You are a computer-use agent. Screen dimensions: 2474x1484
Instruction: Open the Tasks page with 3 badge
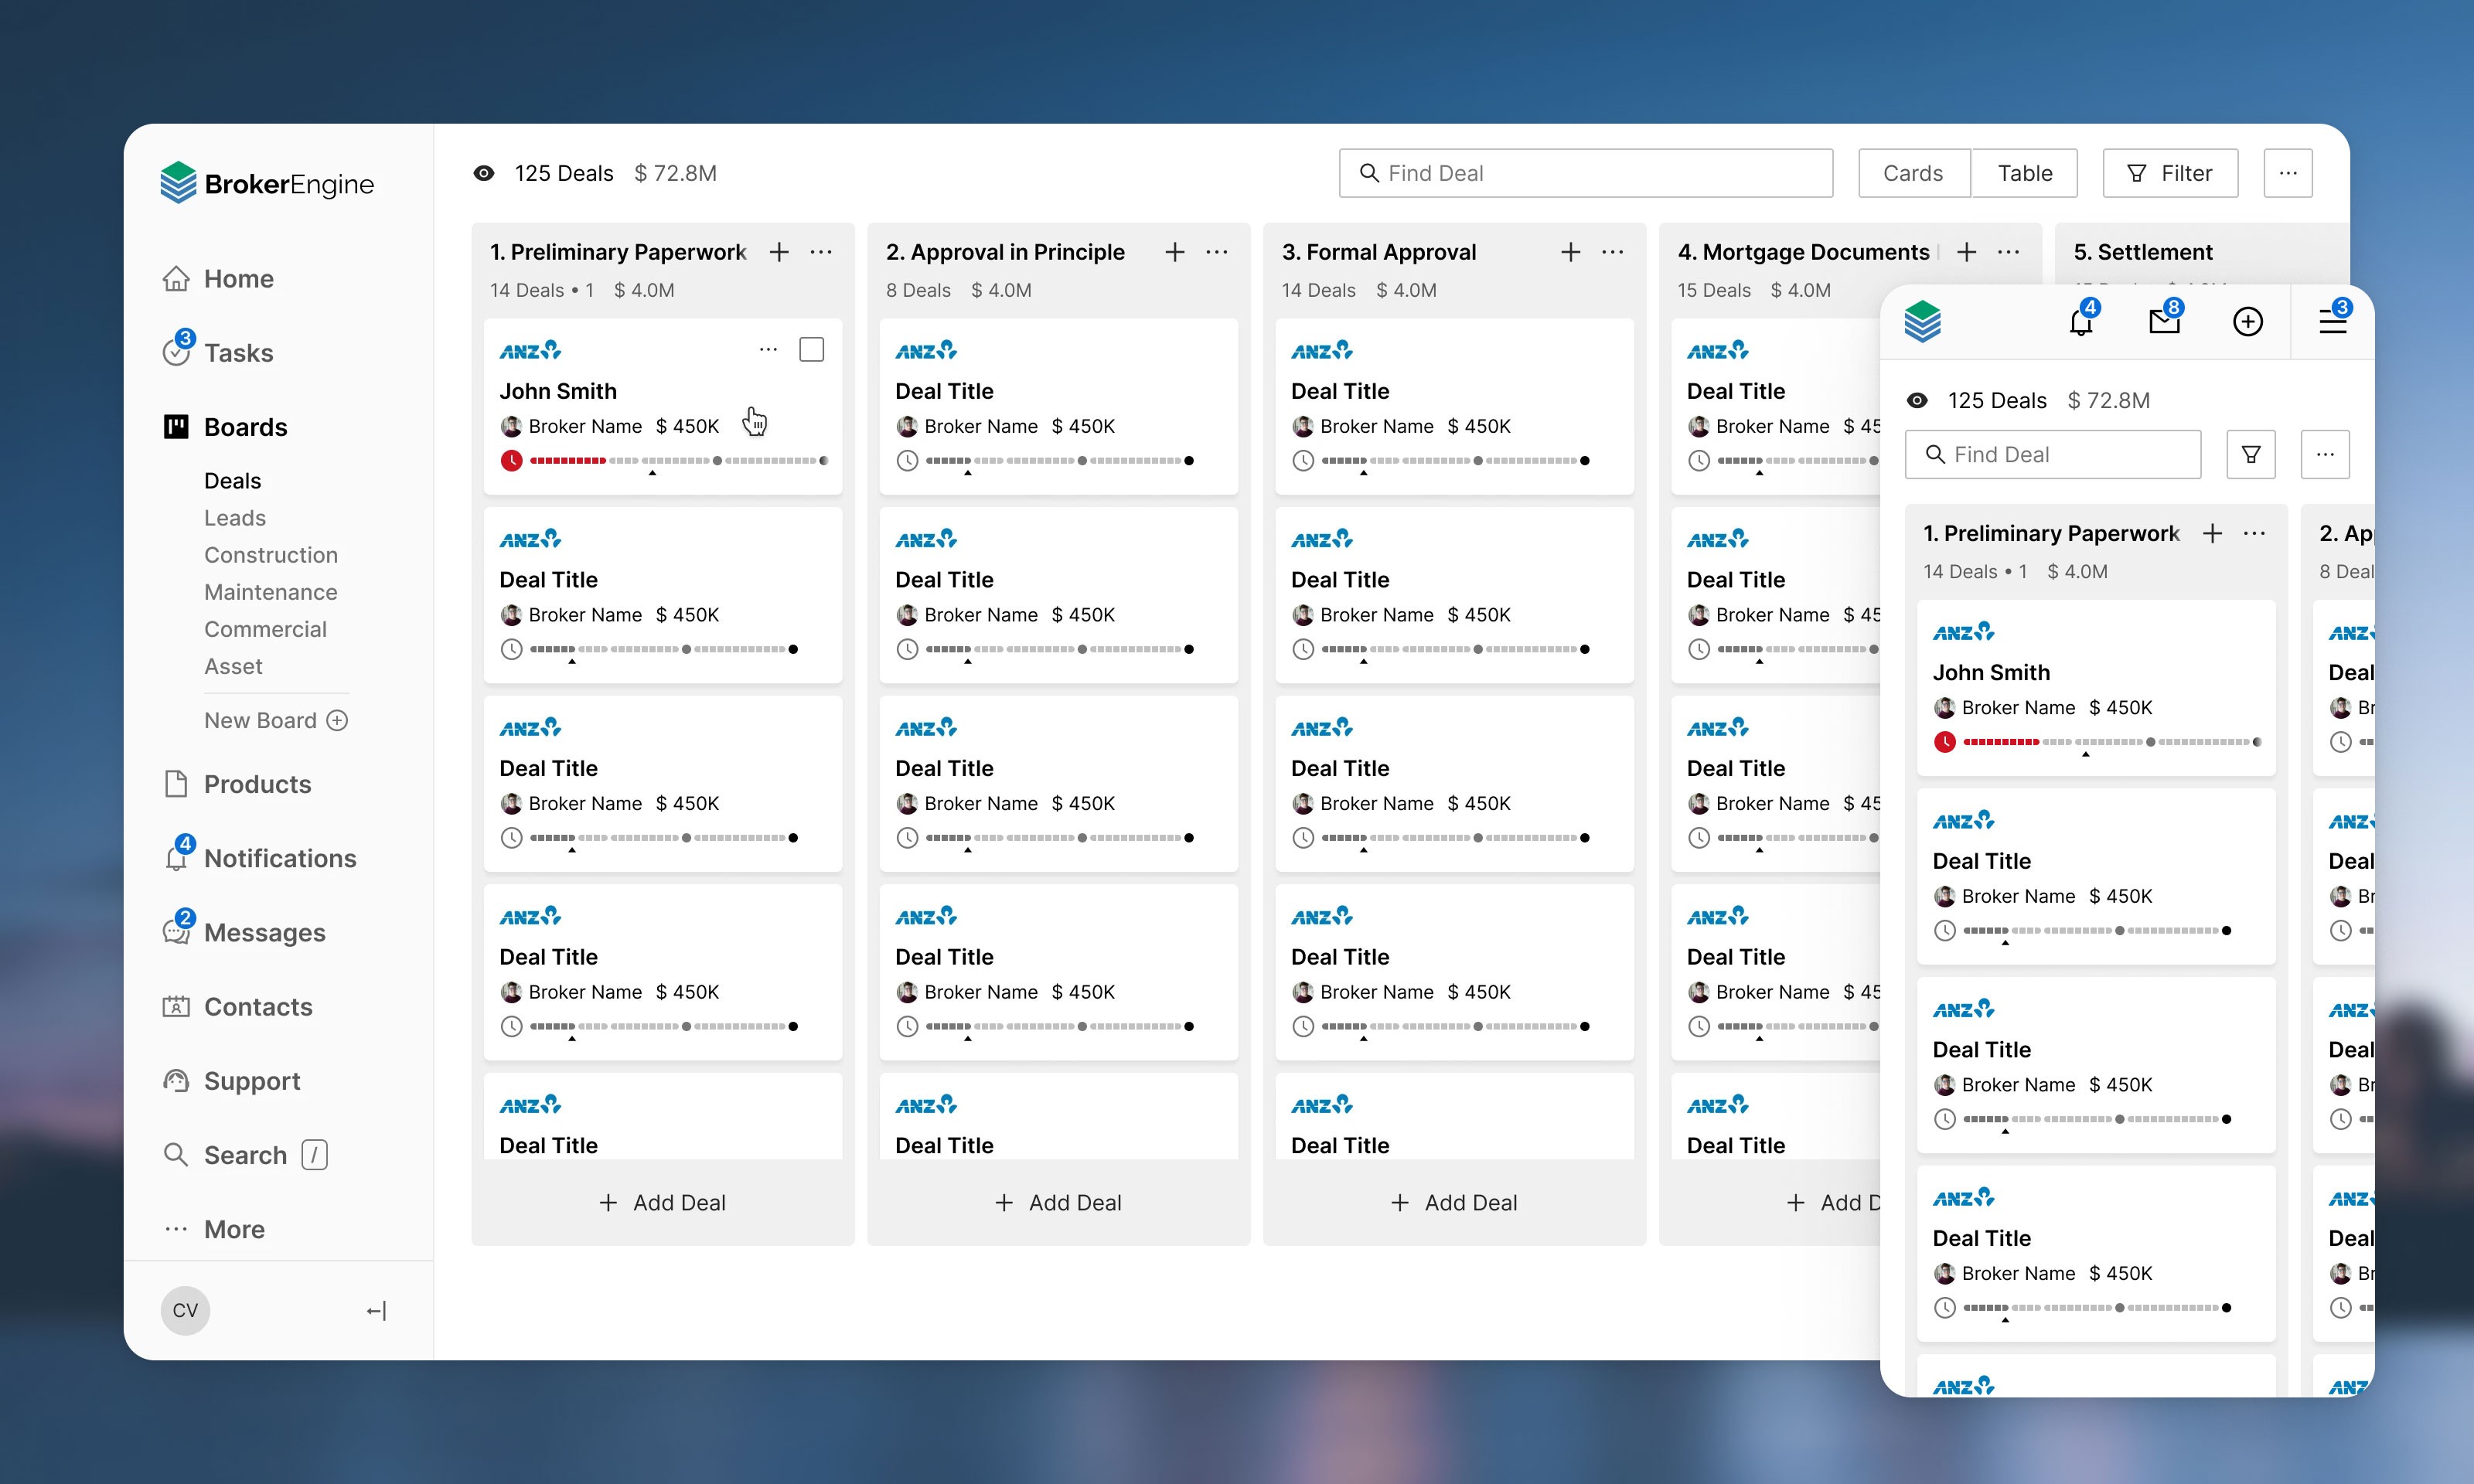click(x=237, y=353)
